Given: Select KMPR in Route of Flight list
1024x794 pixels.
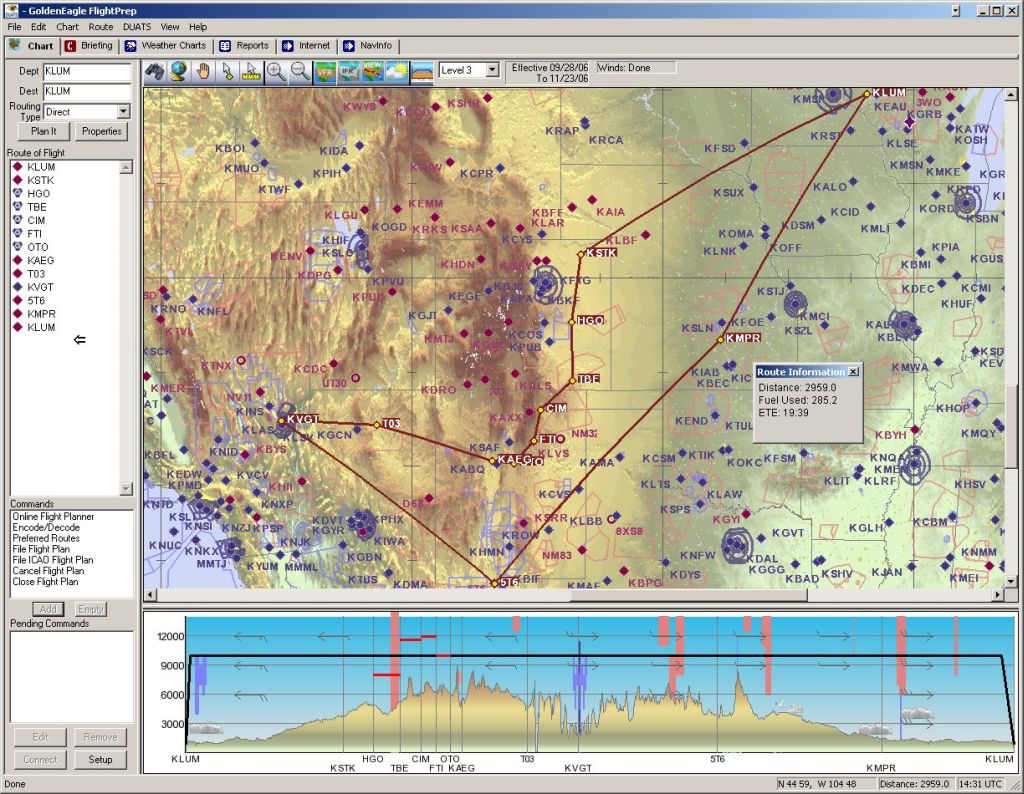Looking at the screenshot, I should click(x=41, y=314).
